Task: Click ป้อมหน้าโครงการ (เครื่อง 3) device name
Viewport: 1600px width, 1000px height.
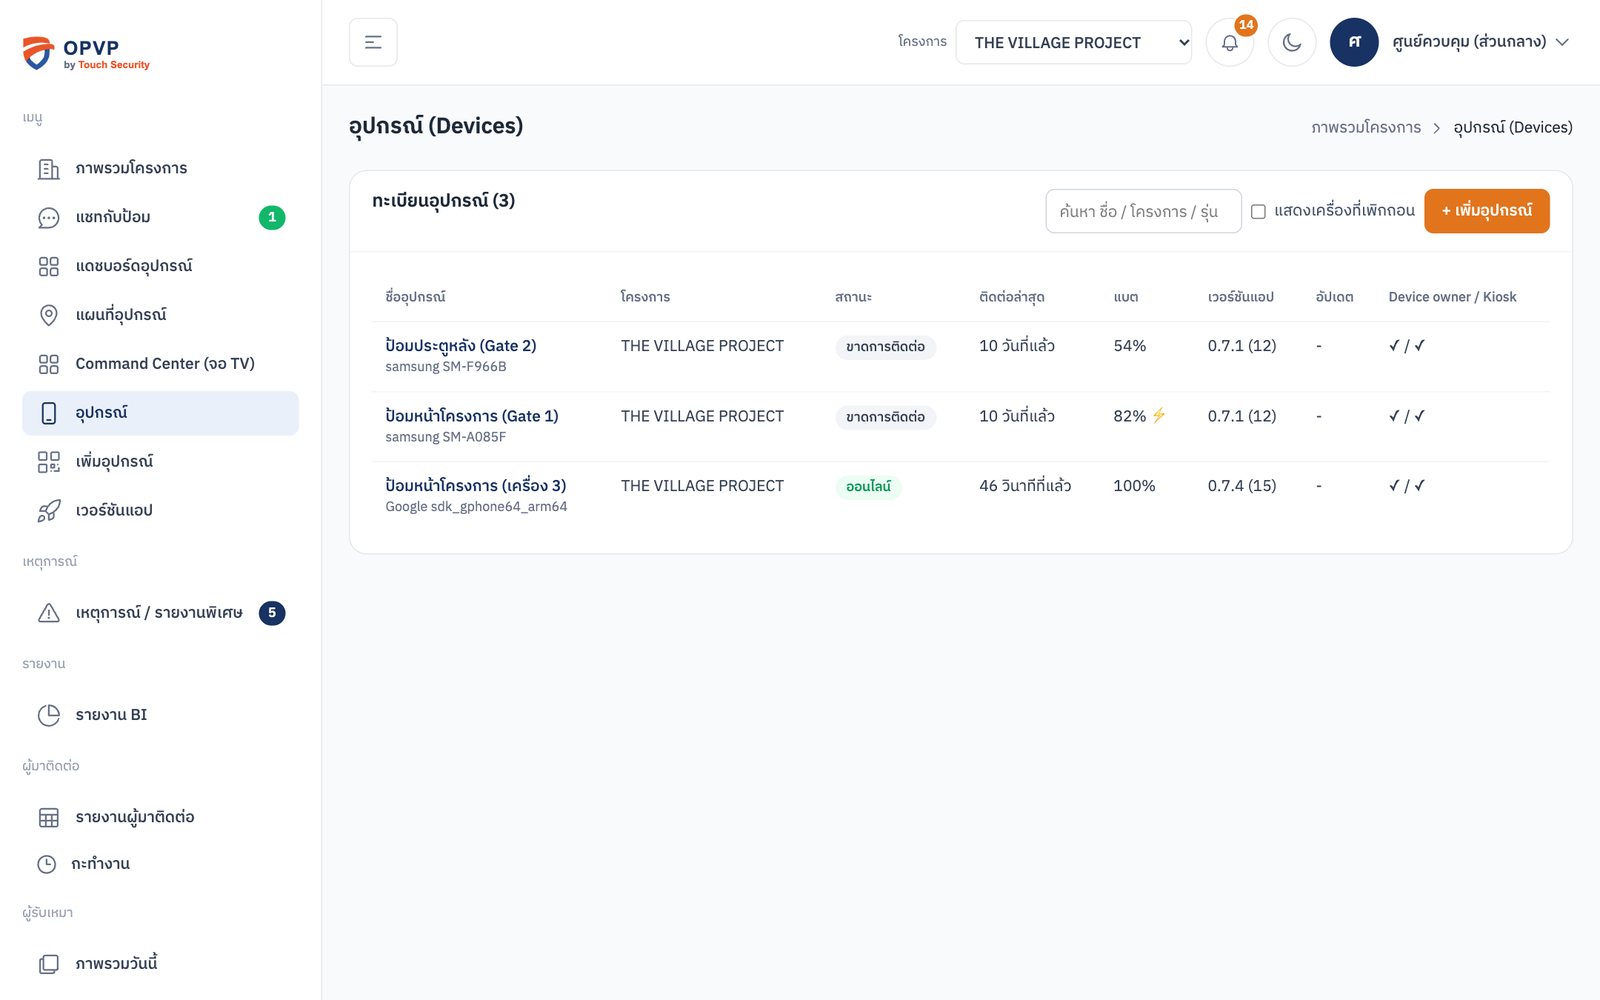Action: (x=476, y=486)
